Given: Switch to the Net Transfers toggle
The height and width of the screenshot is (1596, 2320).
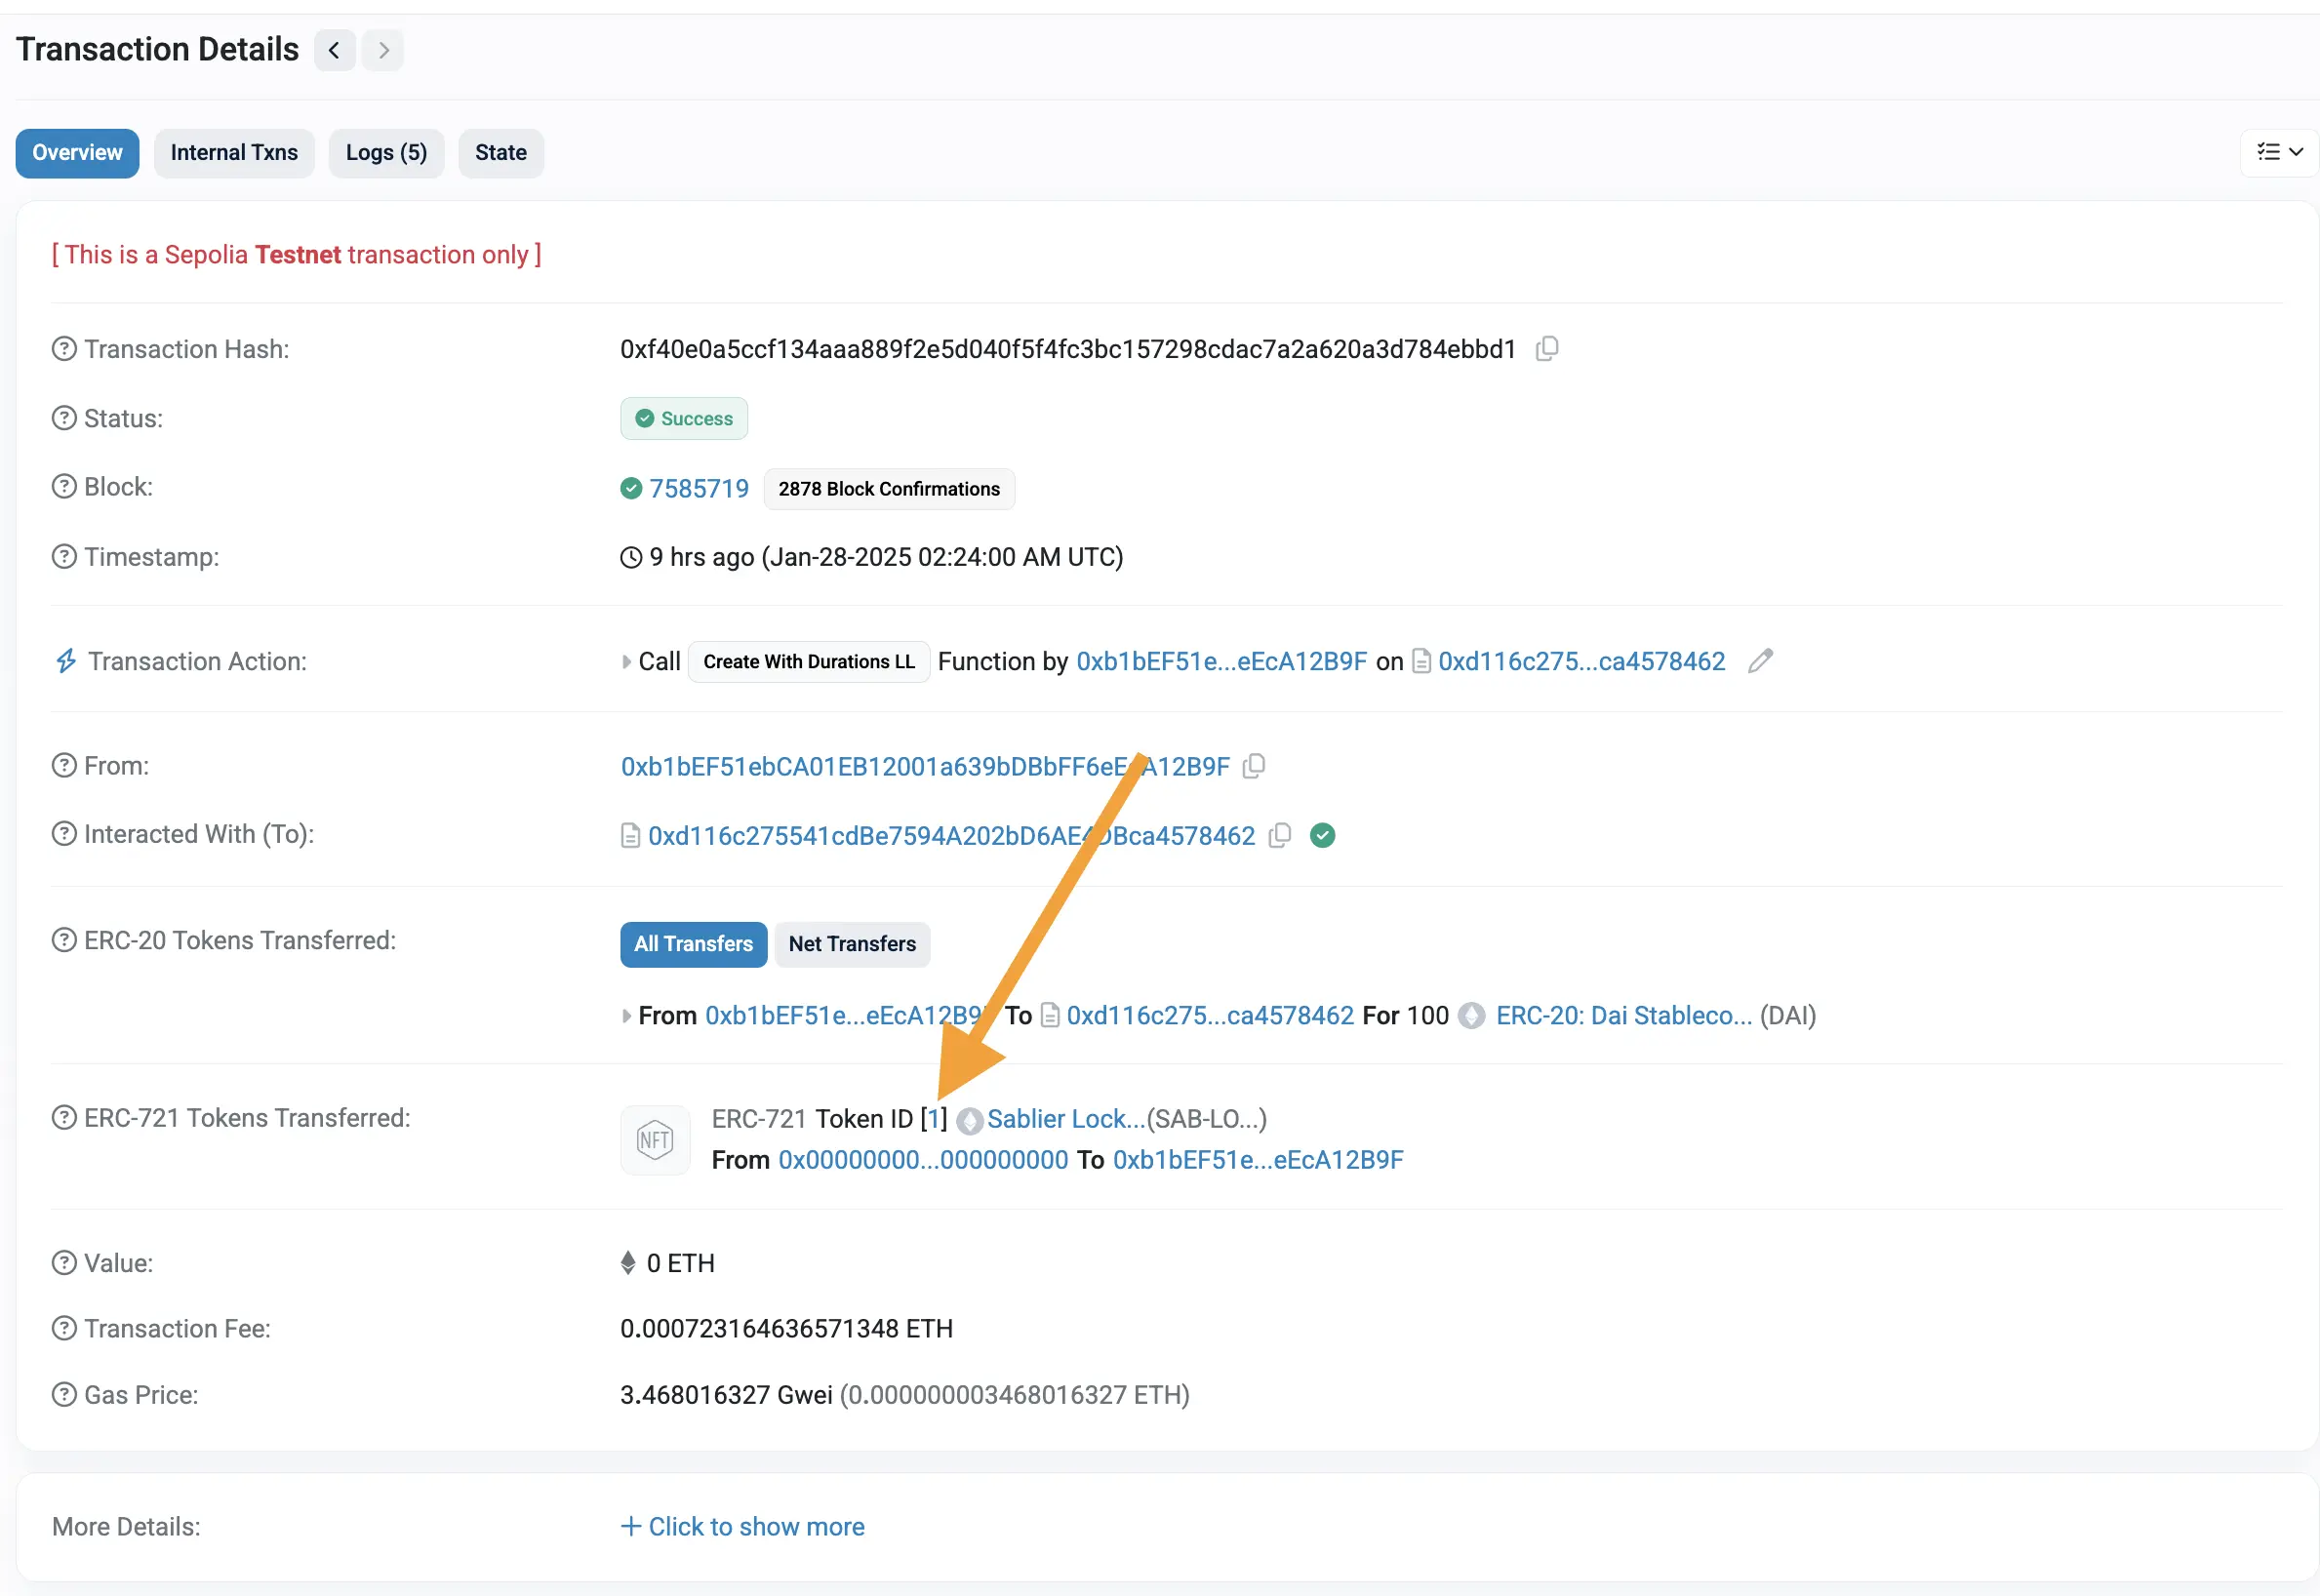Looking at the screenshot, I should (852, 943).
